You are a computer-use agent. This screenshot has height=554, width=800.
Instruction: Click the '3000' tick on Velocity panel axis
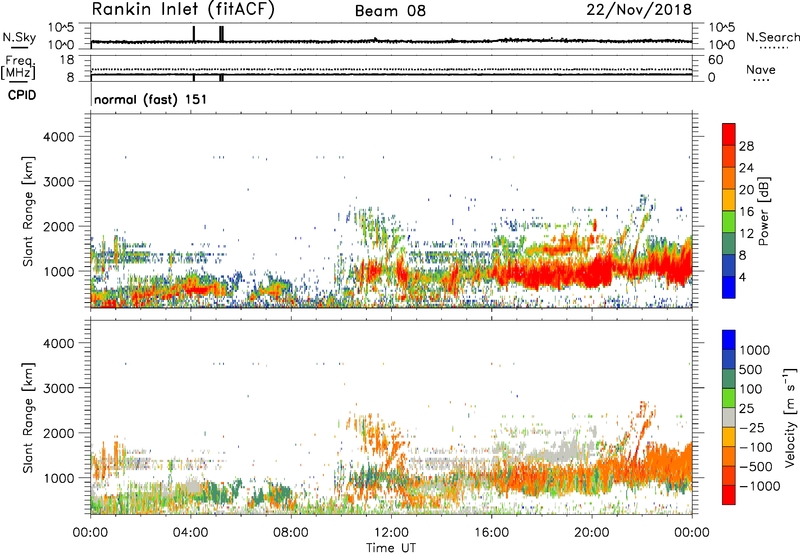(58, 388)
